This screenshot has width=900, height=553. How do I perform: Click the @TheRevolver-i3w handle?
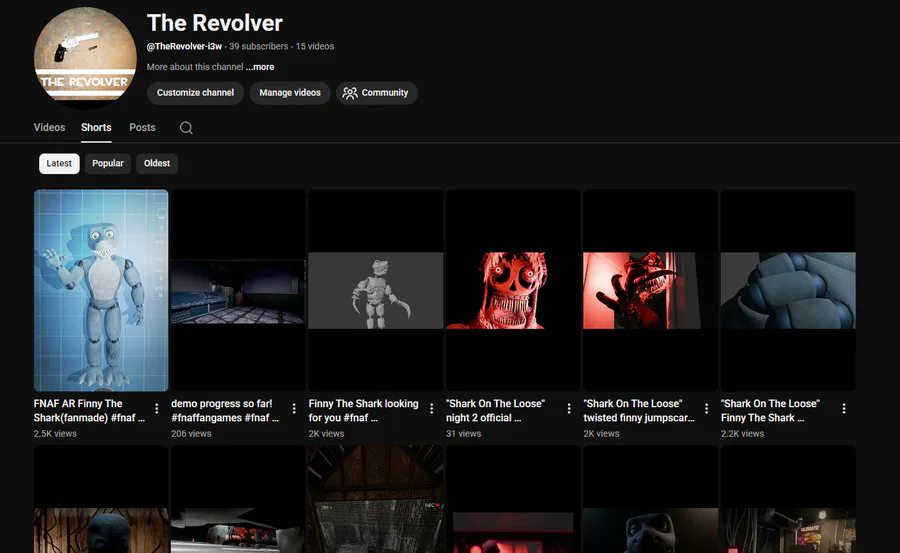(184, 47)
